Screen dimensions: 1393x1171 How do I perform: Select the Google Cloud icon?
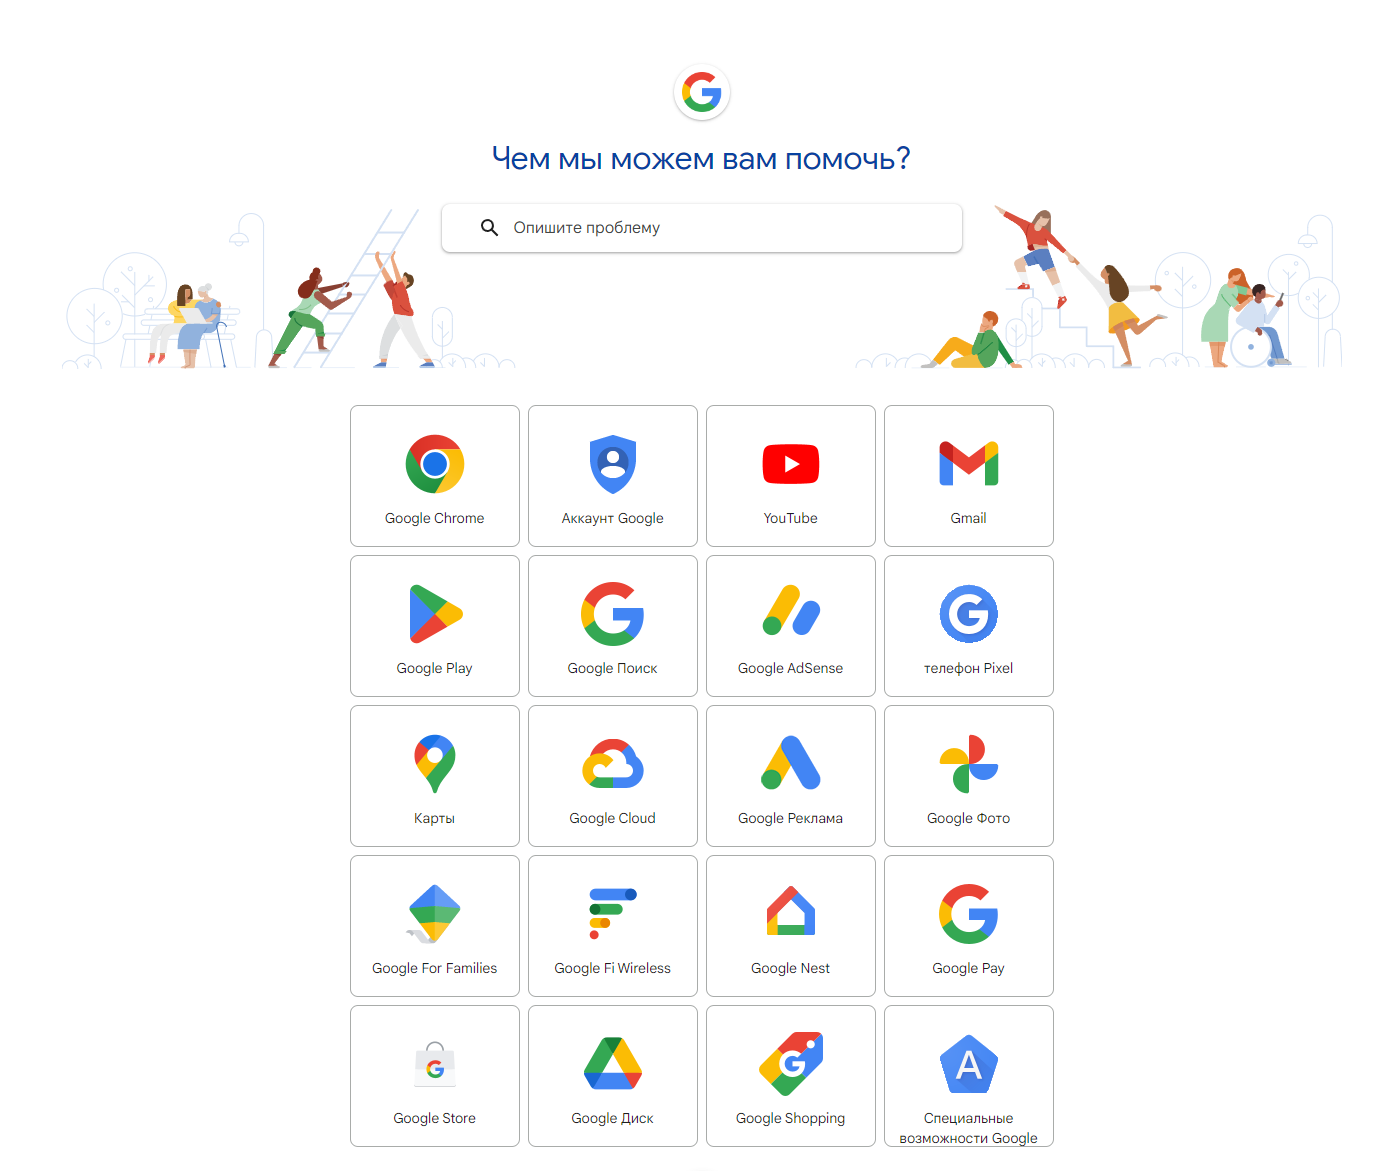[x=613, y=764]
